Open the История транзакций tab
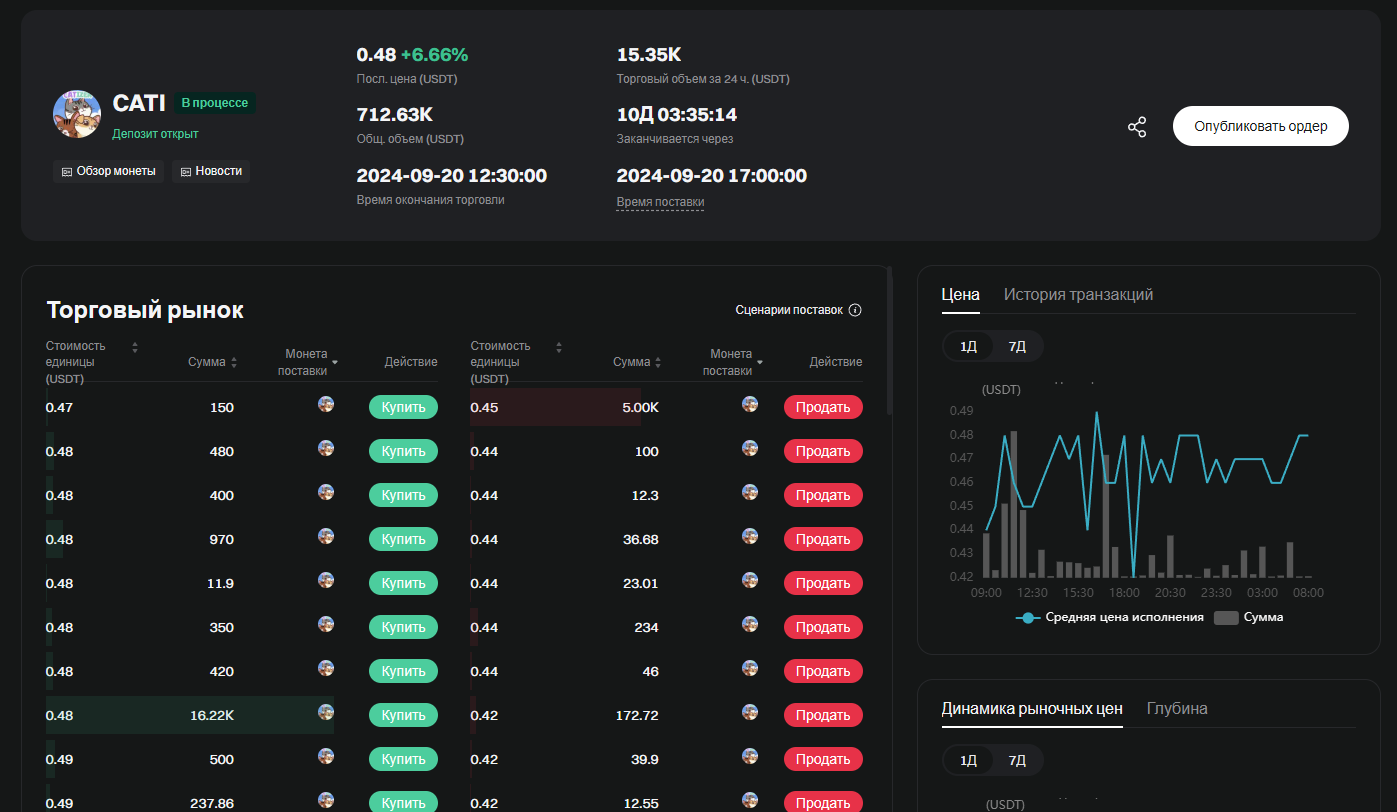The height and width of the screenshot is (812, 1397). [1079, 294]
